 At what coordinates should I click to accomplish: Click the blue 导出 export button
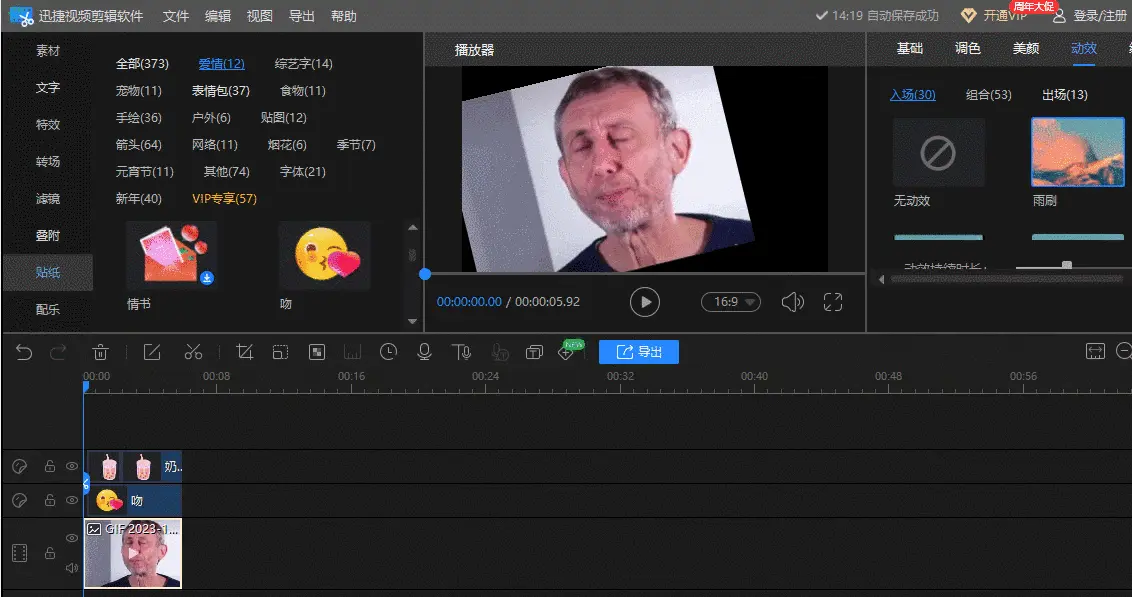(x=639, y=352)
